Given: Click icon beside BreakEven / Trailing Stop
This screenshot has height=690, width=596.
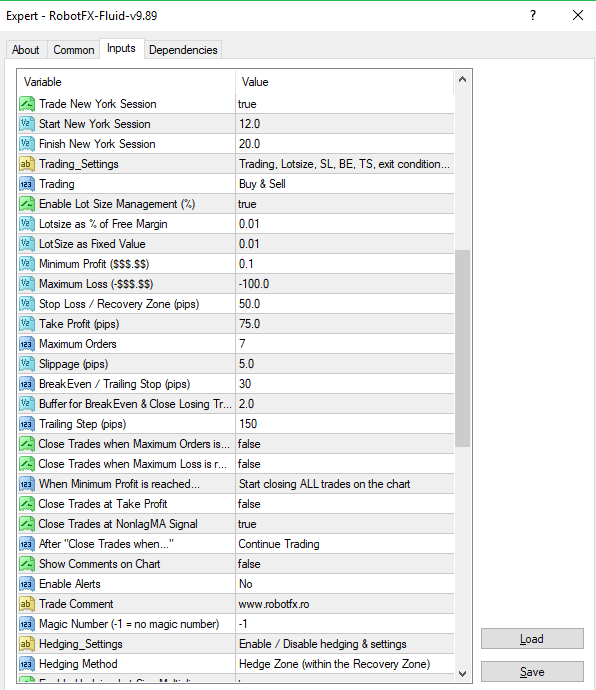Looking at the screenshot, I should [26, 385].
